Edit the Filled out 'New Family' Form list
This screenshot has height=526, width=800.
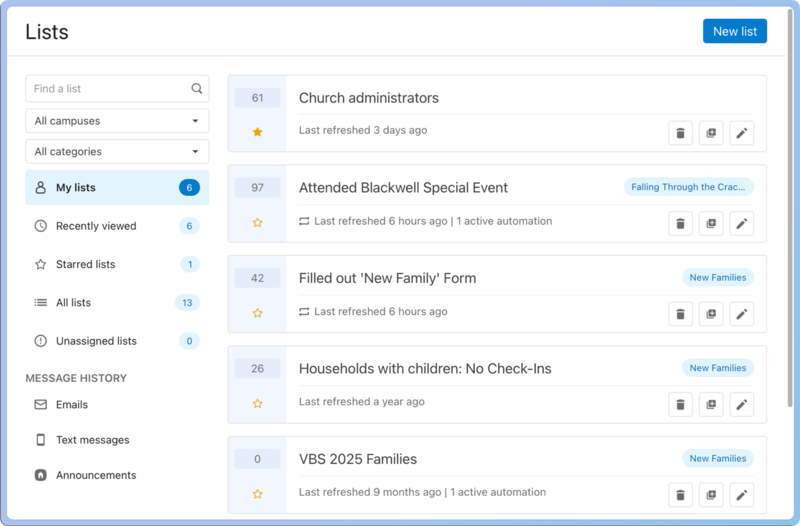click(741, 314)
